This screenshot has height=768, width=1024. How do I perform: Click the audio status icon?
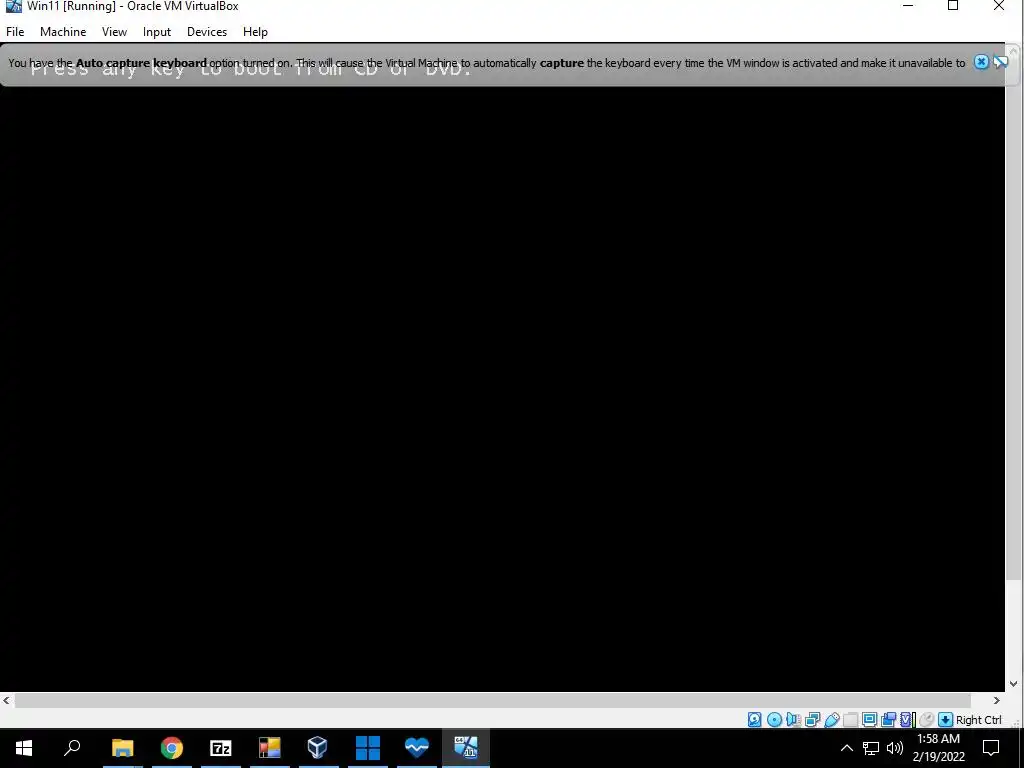tap(793, 720)
